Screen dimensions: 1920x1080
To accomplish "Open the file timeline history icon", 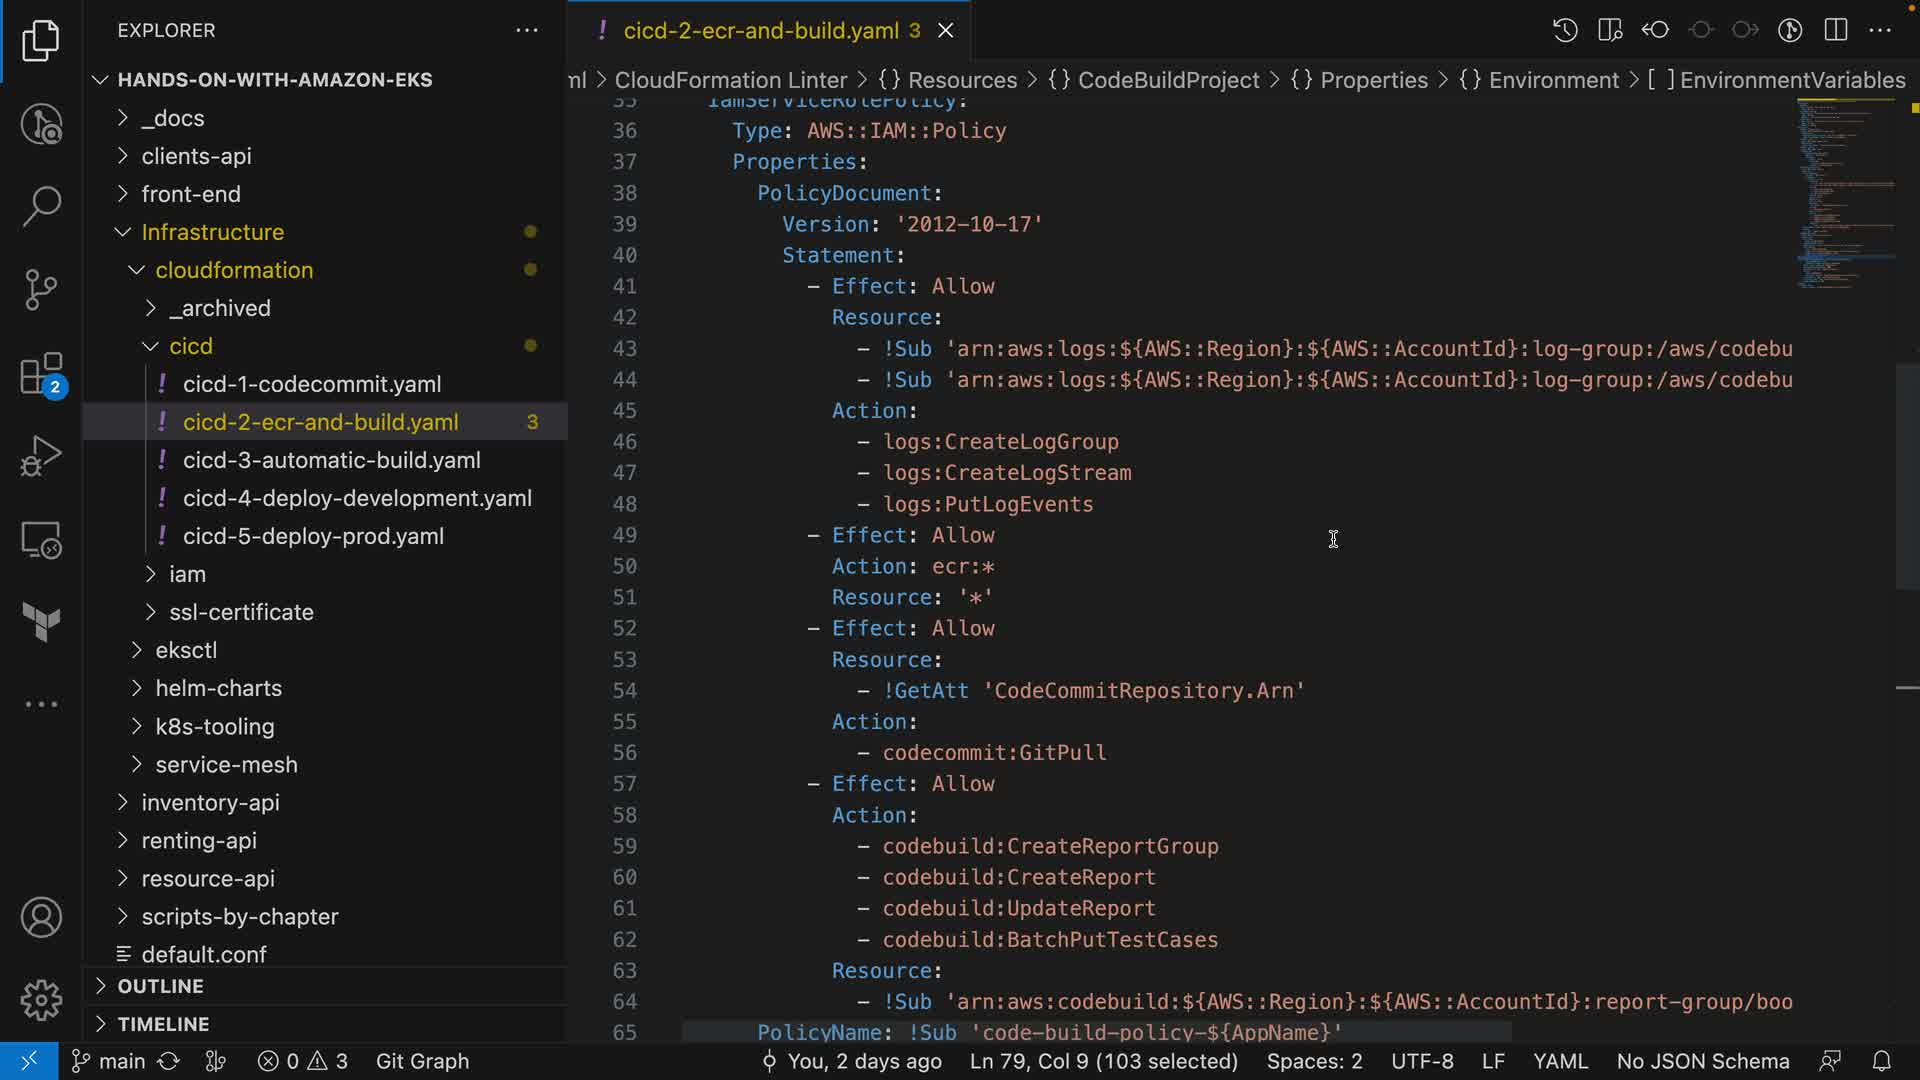I will (1565, 30).
